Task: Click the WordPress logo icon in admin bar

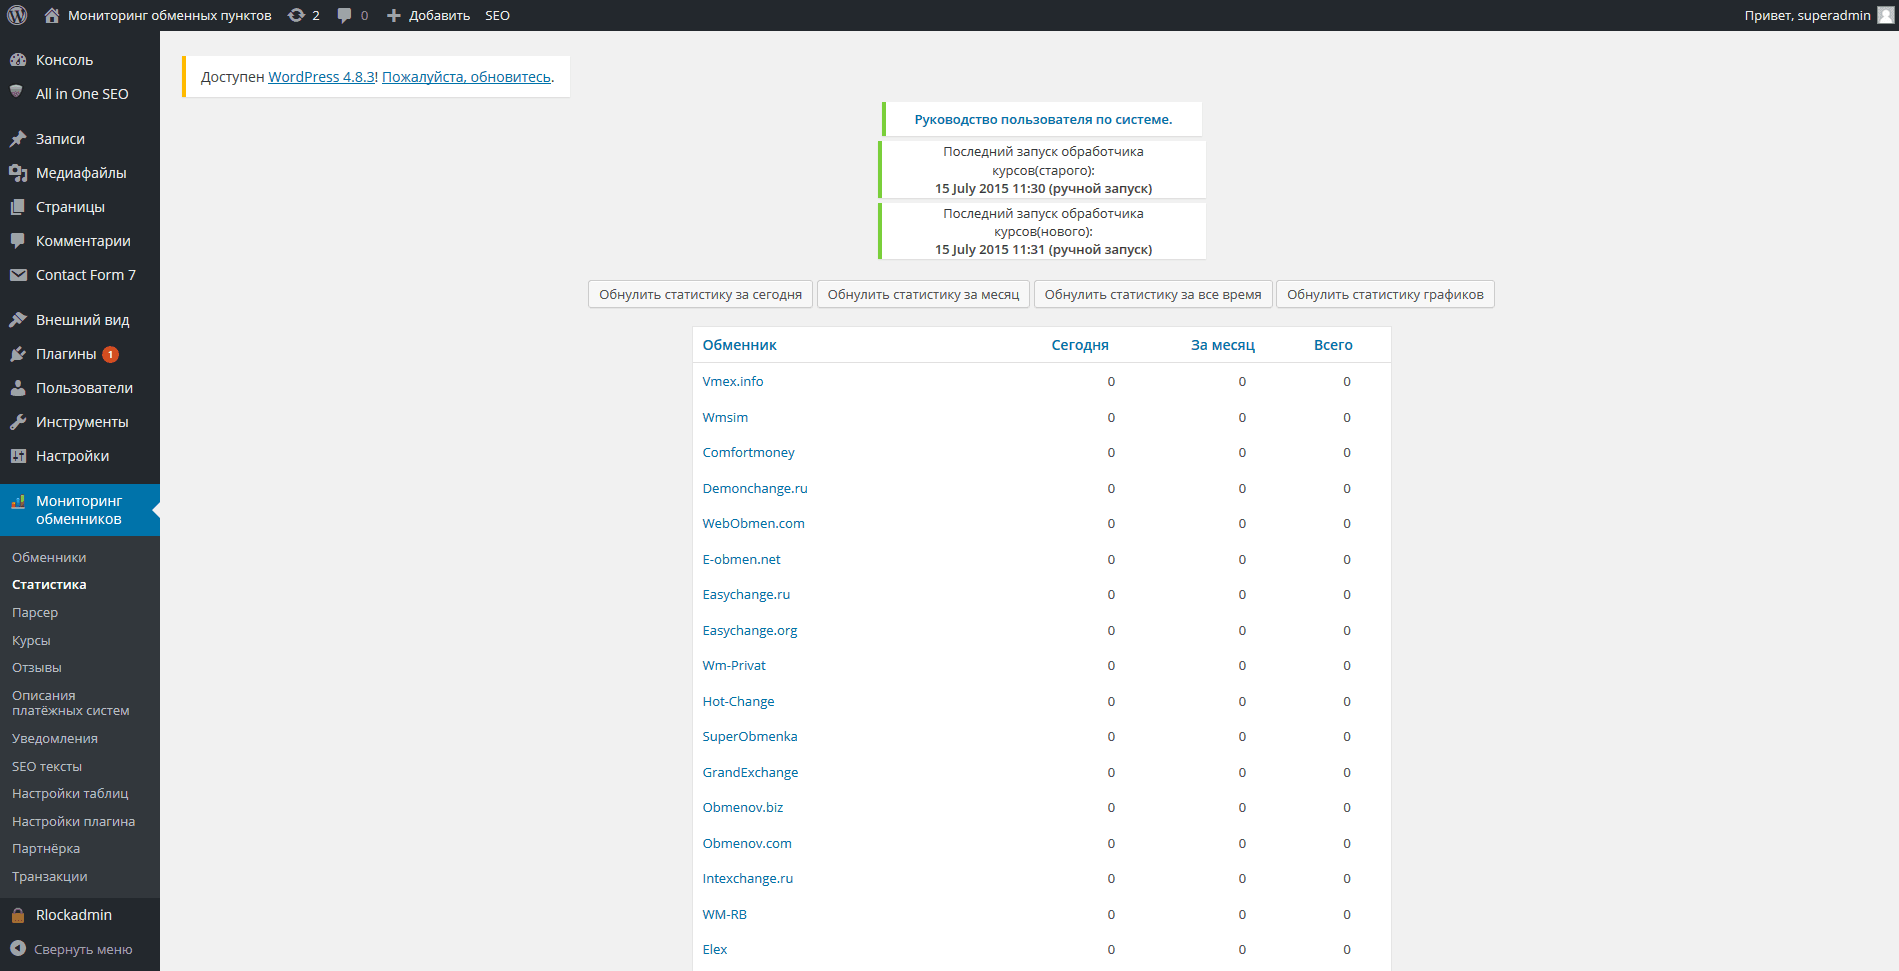Action: (x=17, y=15)
